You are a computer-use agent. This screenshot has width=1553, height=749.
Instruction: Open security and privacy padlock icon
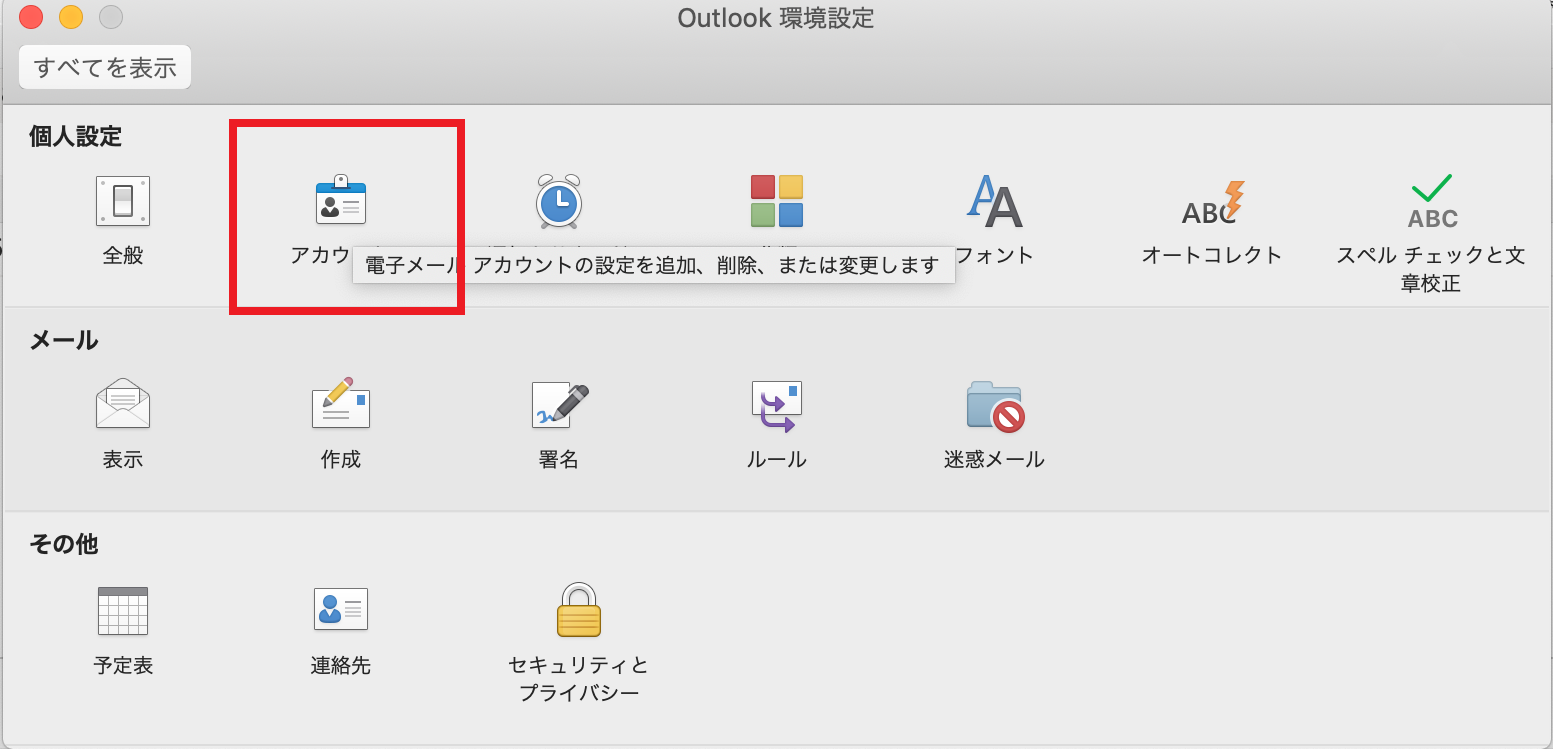pyautogui.click(x=578, y=610)
